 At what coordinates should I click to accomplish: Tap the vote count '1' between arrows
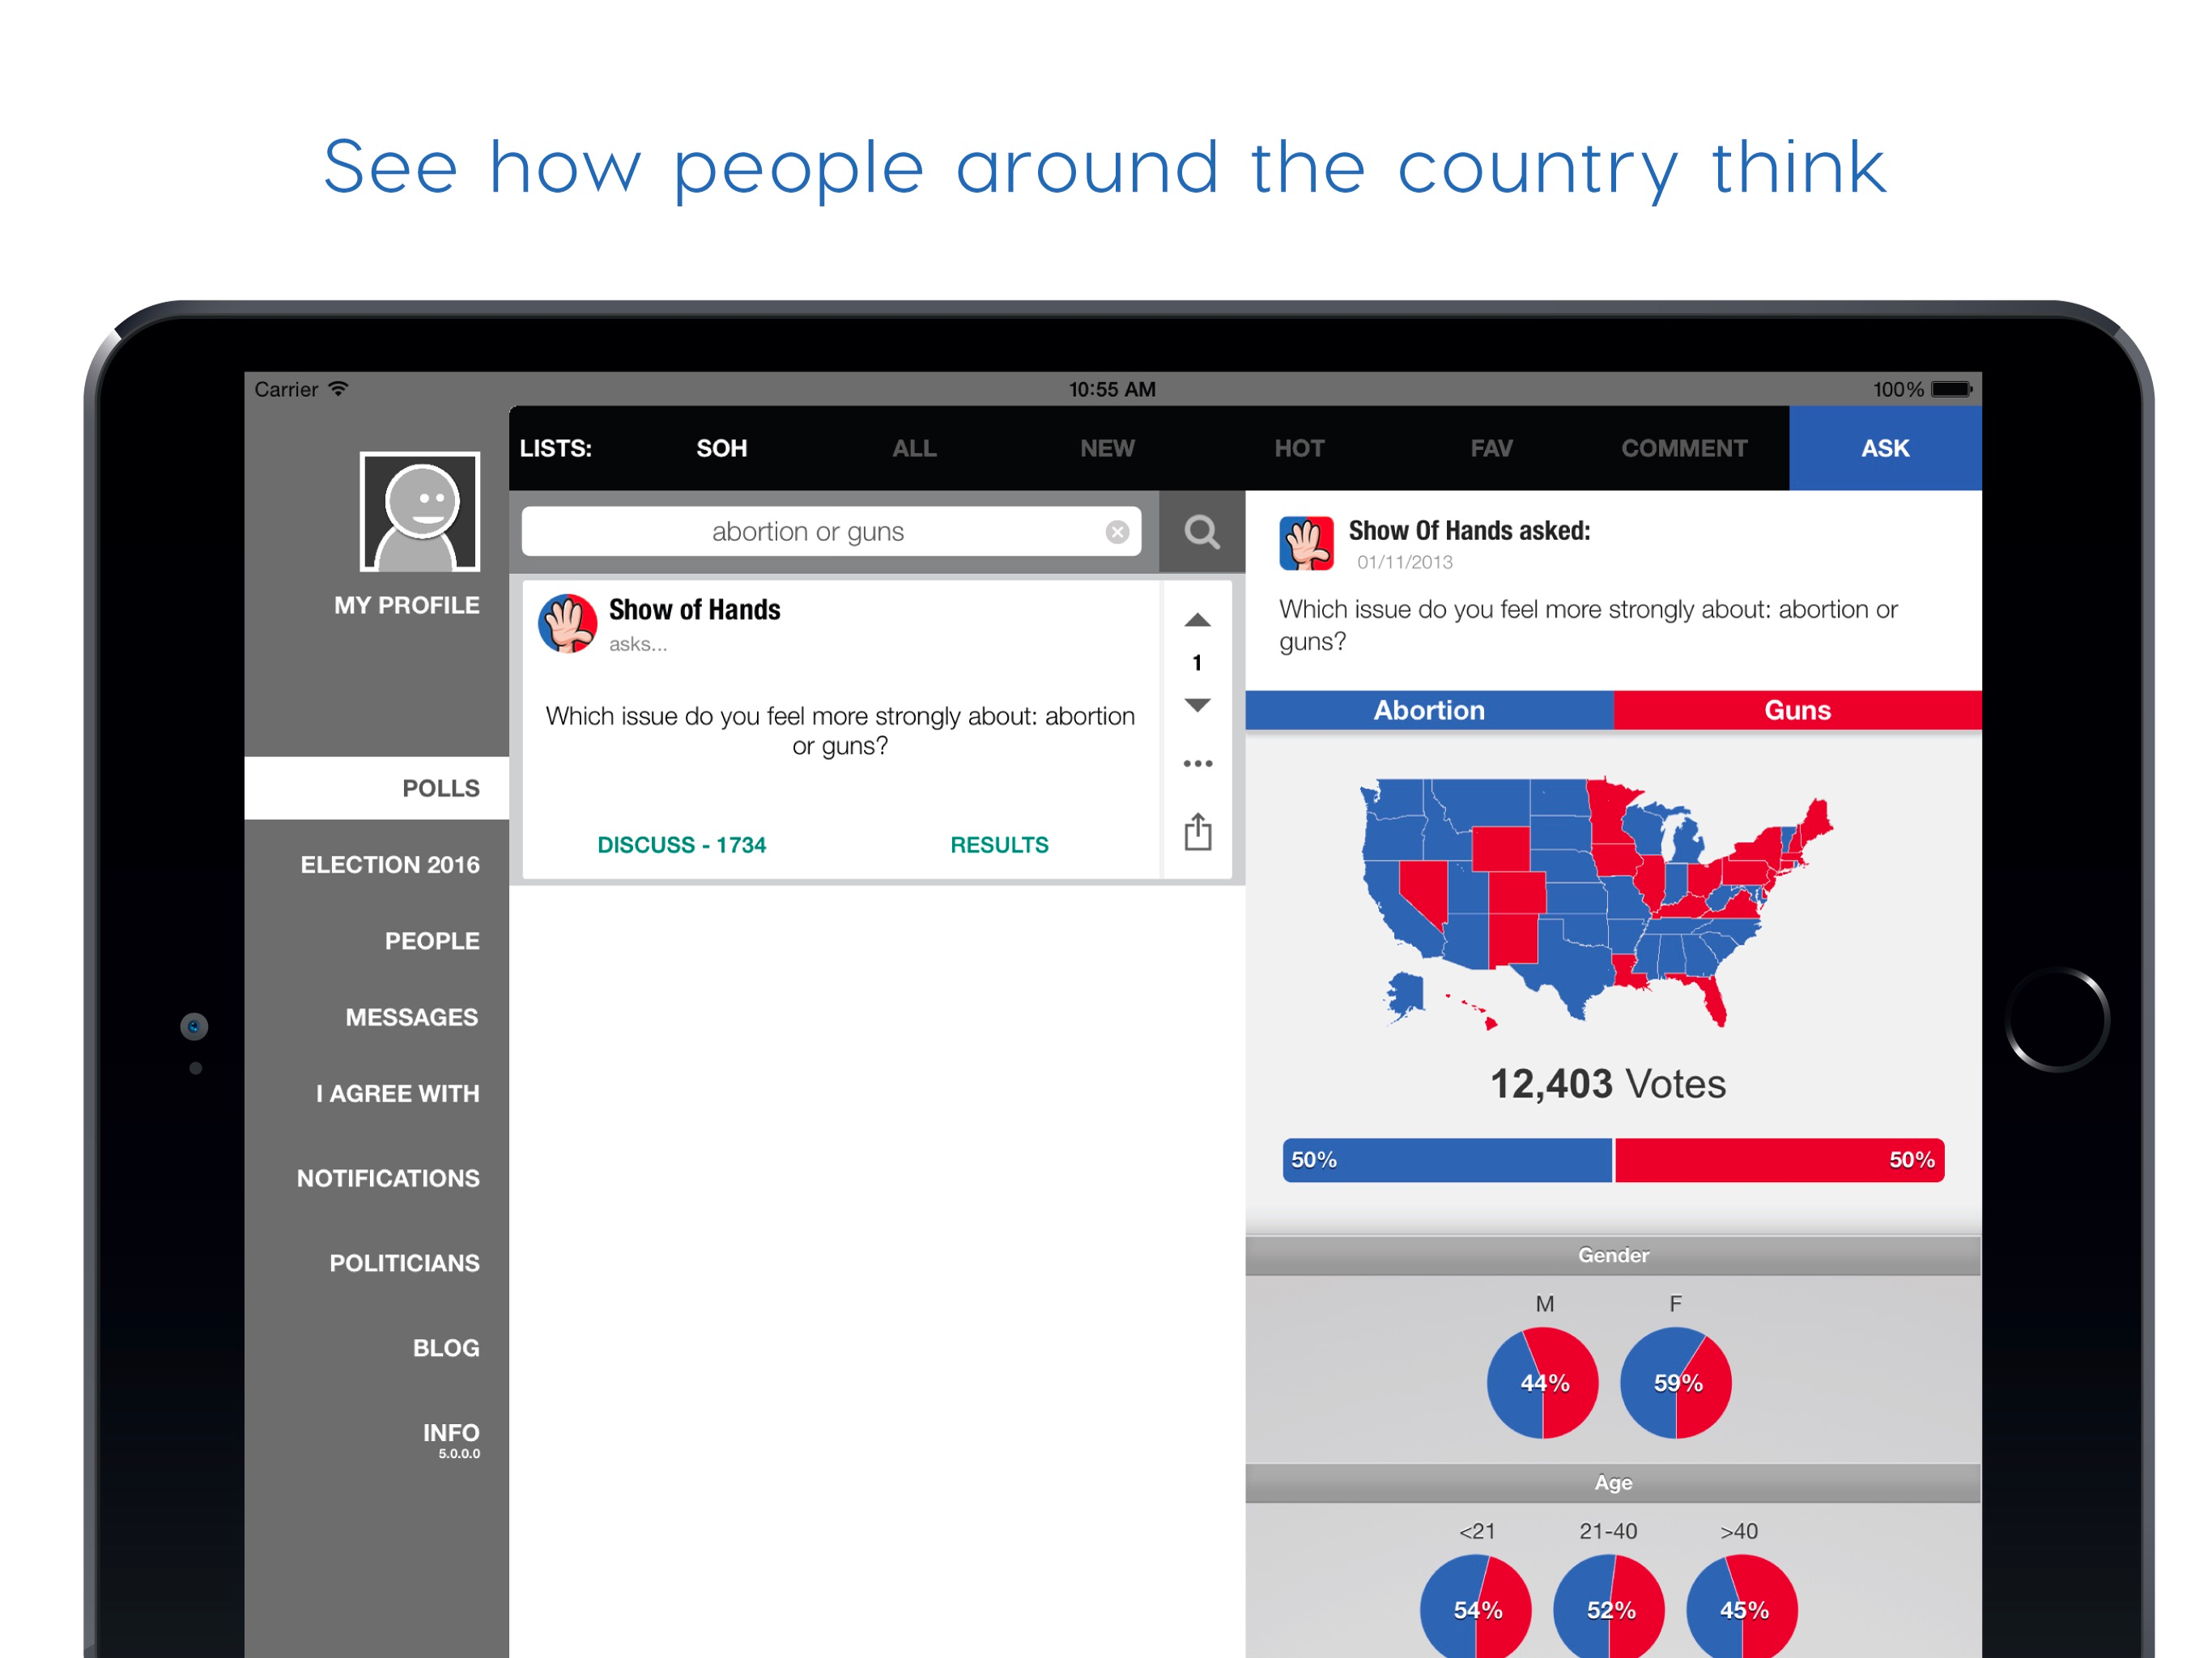coord(1197,663)
